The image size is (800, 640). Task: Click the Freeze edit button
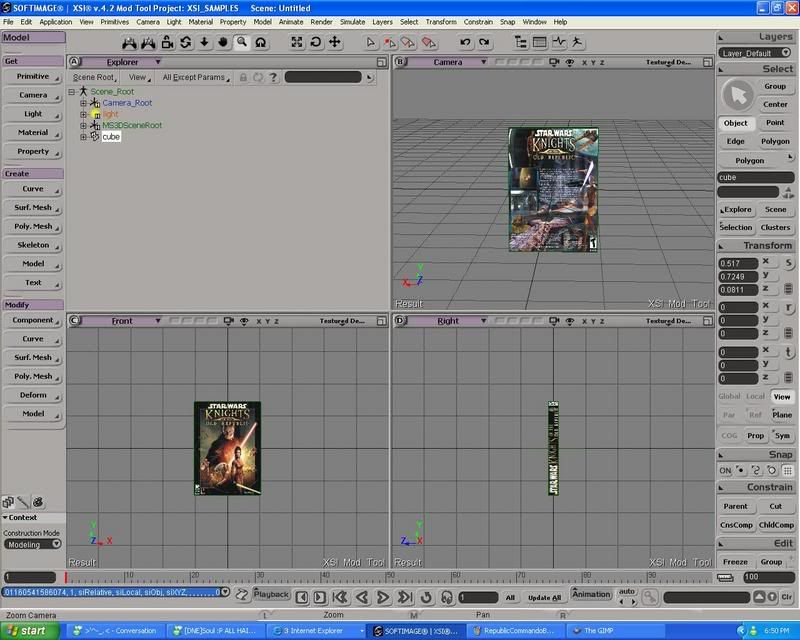tap(735, 562)
